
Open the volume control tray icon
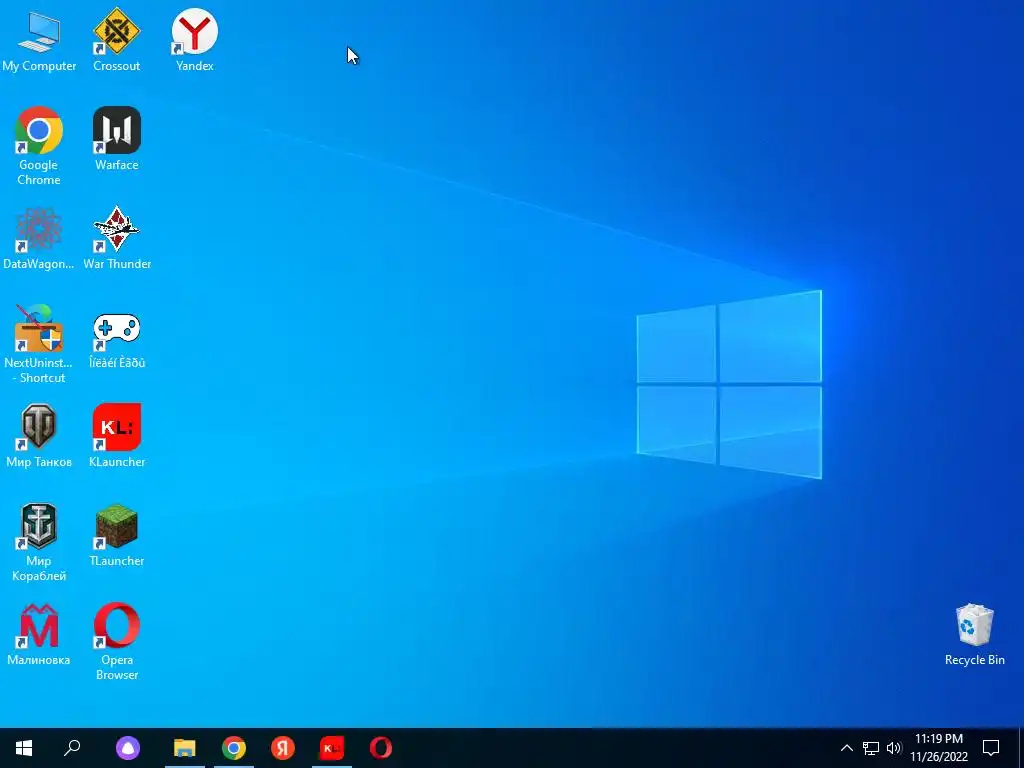894,748
